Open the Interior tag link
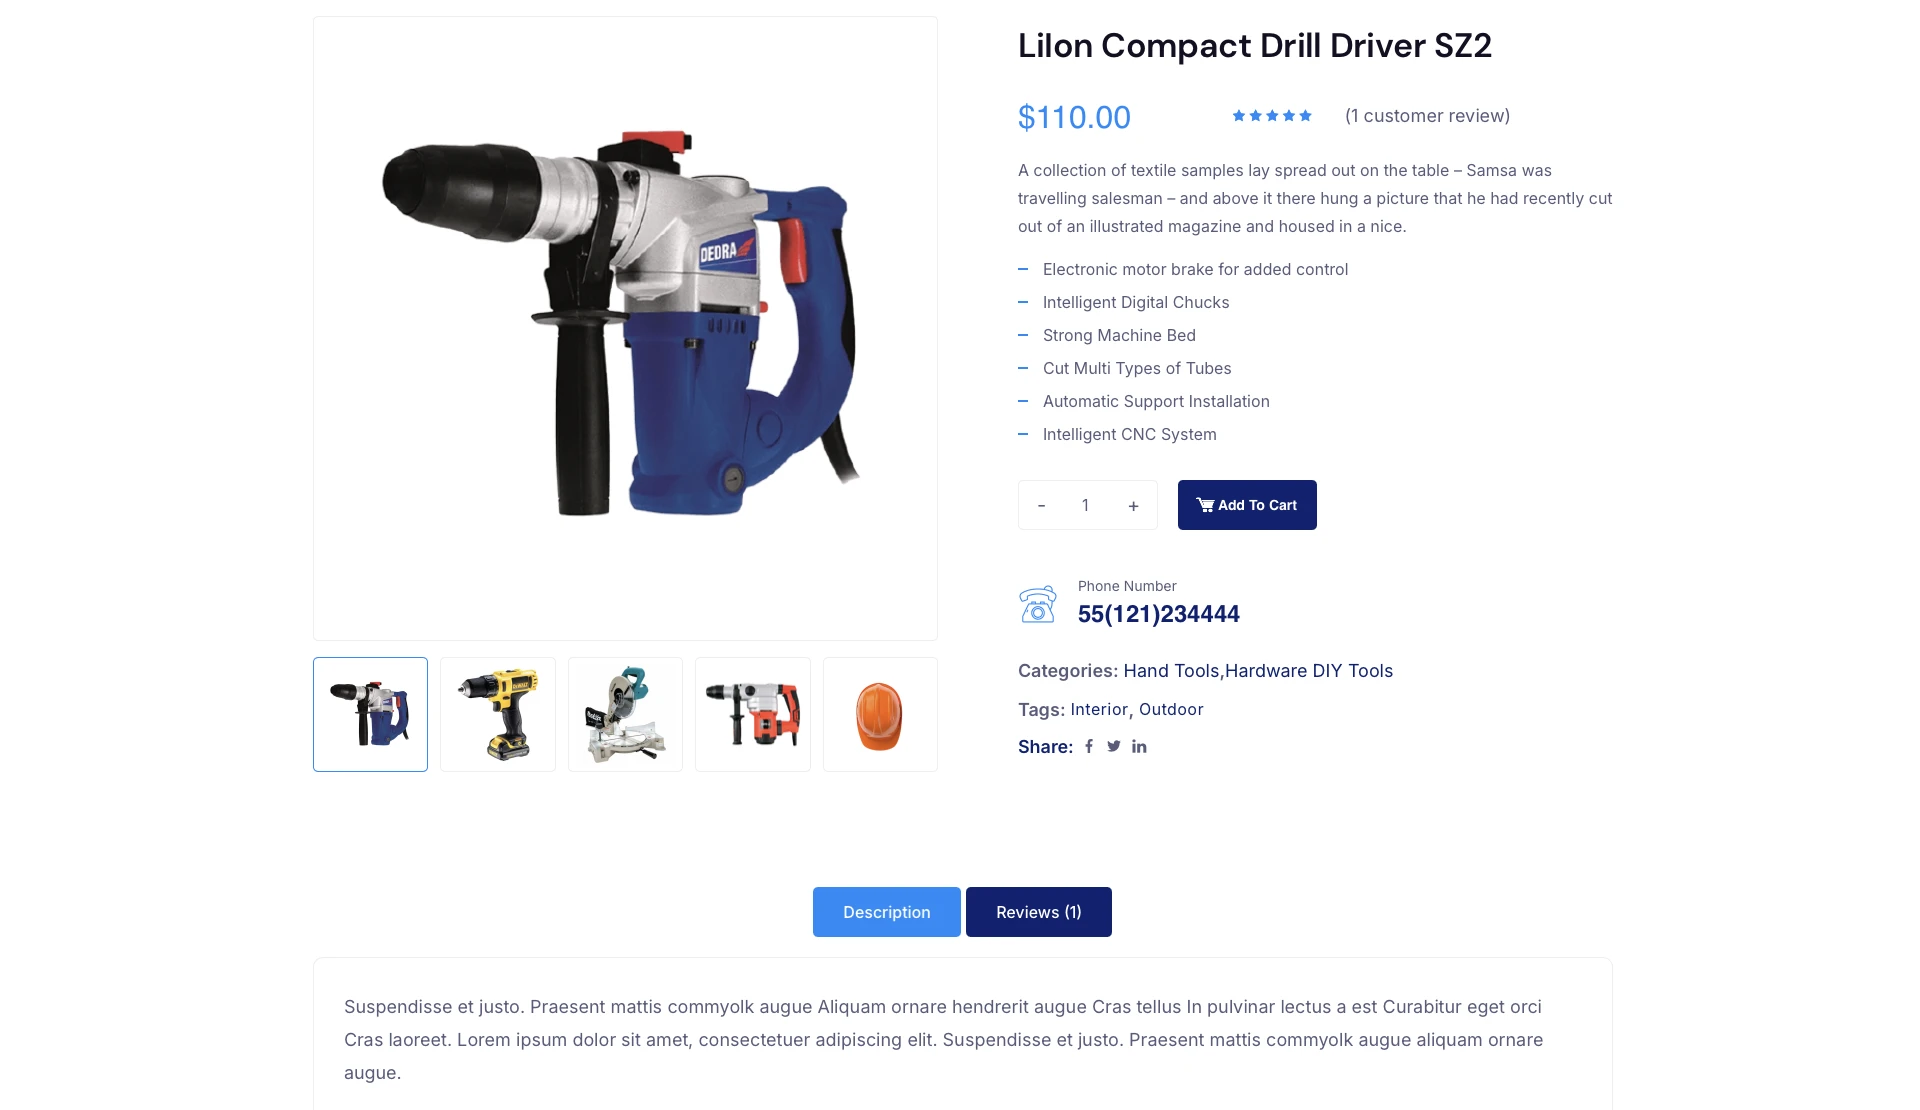Image resolution: width=1920 pixels, height=1110 pixels. pyautogui.click(x=1099, y=710)
